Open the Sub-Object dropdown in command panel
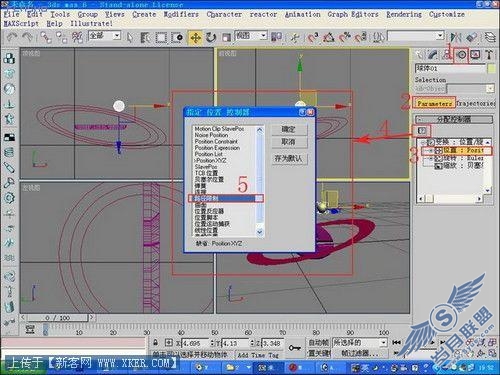The width and height of the screenshot is (500, 375). [x=489, y=89]
